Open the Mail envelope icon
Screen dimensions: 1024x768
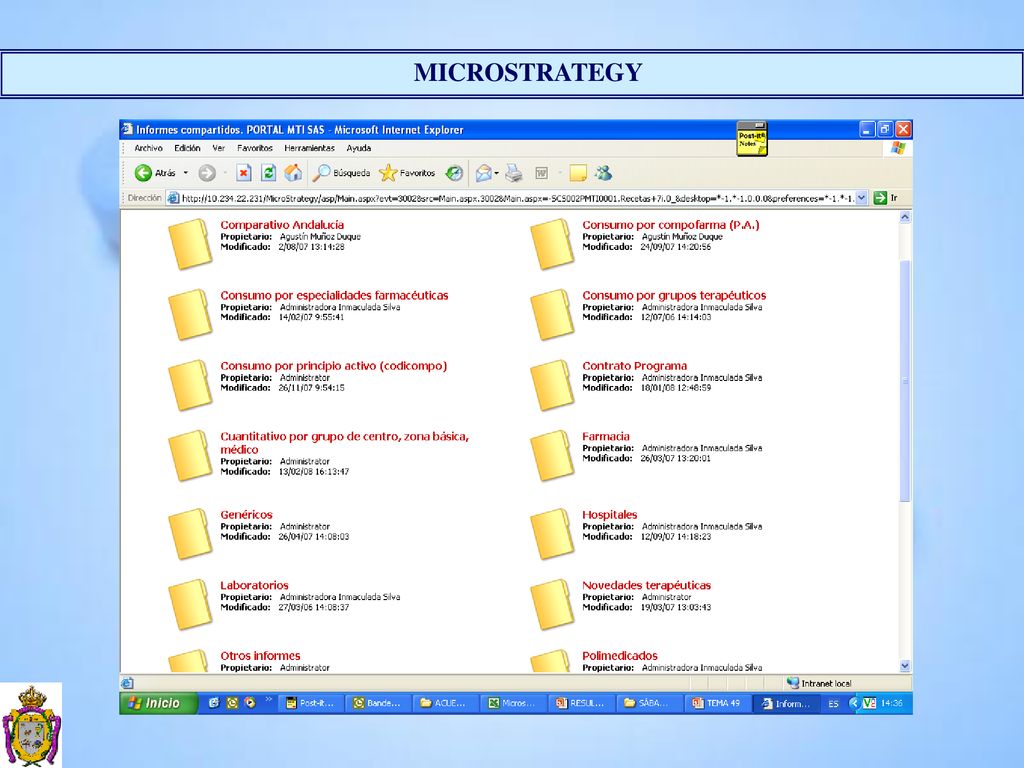coord(483,173)
